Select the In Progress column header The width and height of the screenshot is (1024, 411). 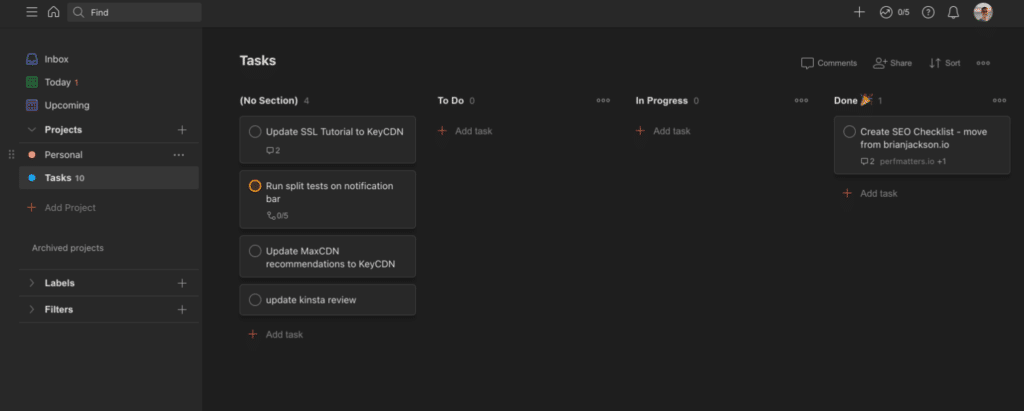(662, 101)
